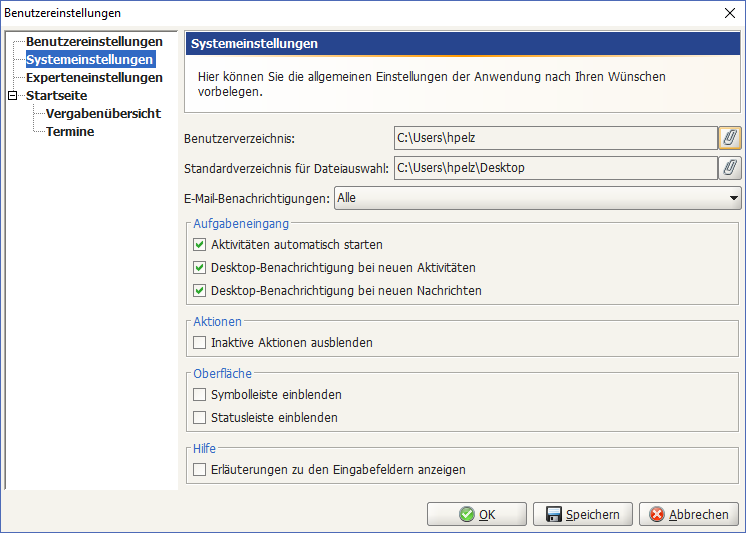Image resolution: width=746 pixels, height=533 pixels.
Task: Select Vergabenübersicht under Startseite
Action: pos(103,114)
